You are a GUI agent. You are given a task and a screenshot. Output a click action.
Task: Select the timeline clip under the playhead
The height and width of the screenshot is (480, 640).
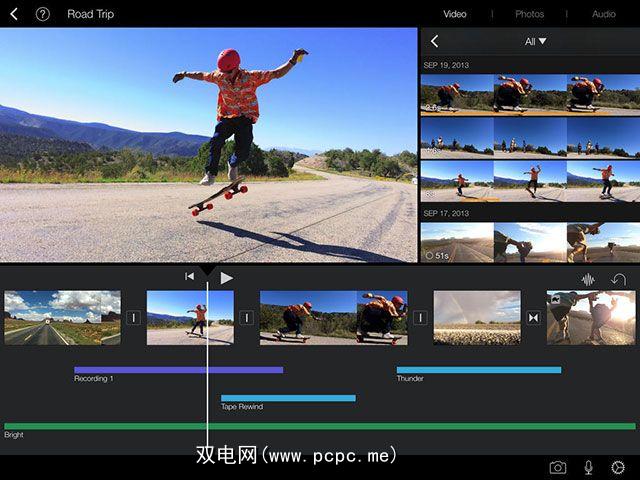(190, 318)
